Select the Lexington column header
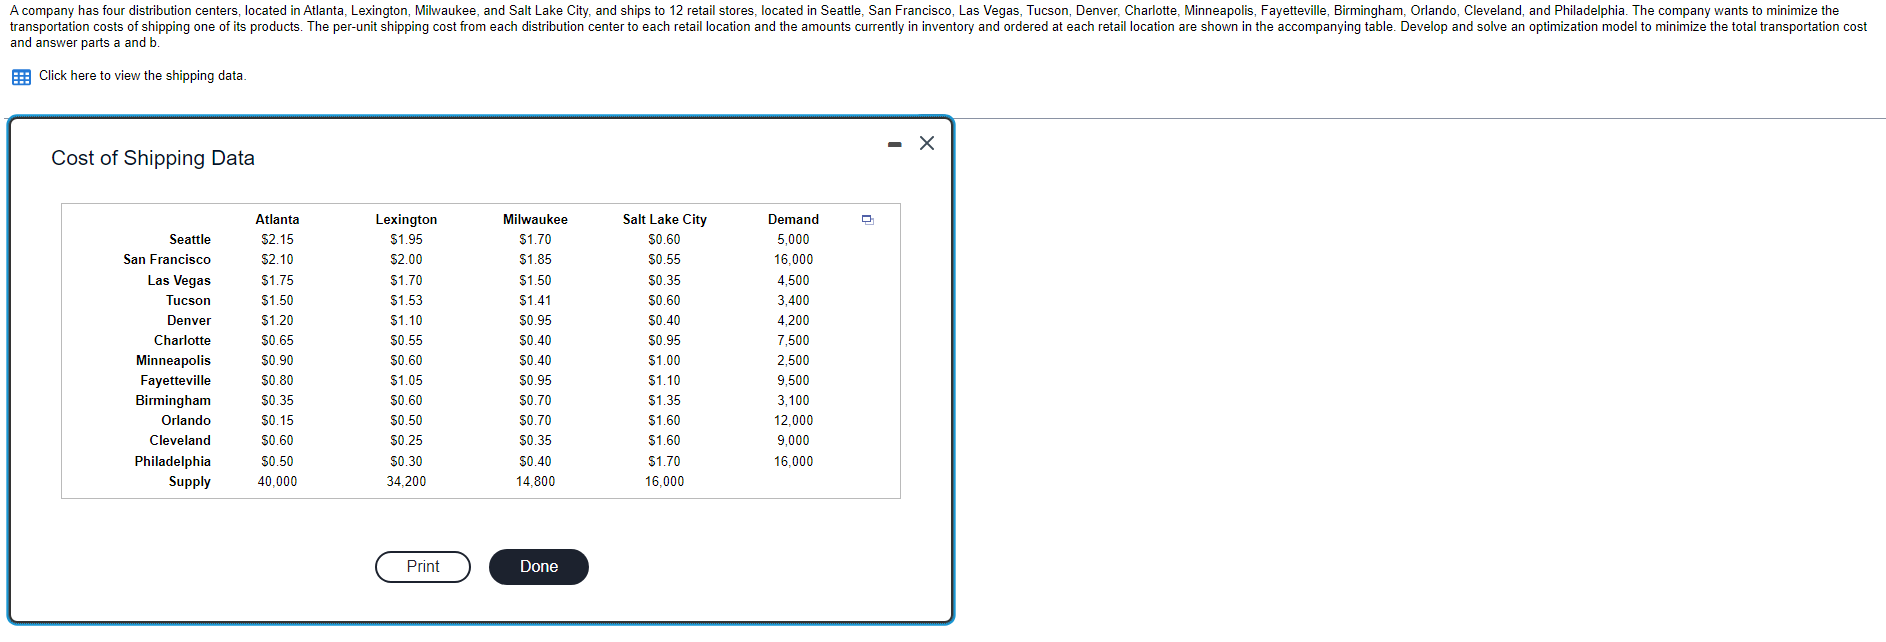 tap(406, 220)
